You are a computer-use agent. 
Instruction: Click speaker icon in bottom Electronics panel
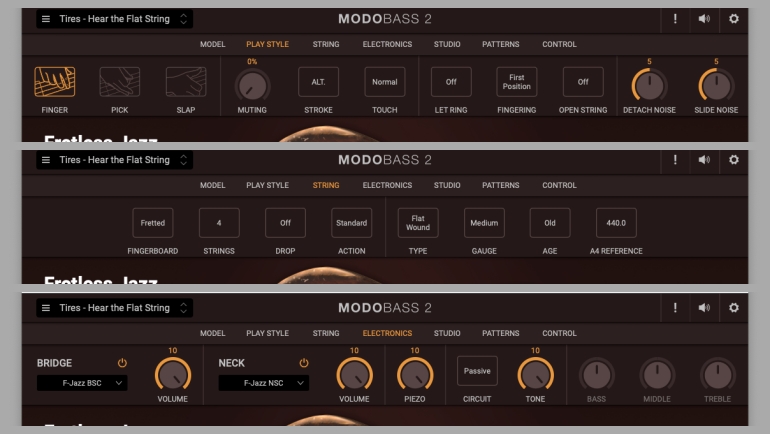pyautogui.click(x=704, y=308)
